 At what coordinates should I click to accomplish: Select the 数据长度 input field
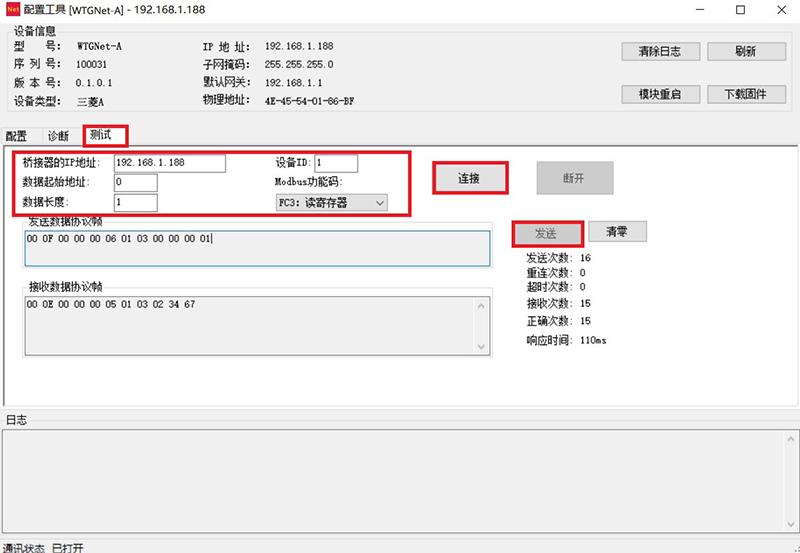pos(135,203)
